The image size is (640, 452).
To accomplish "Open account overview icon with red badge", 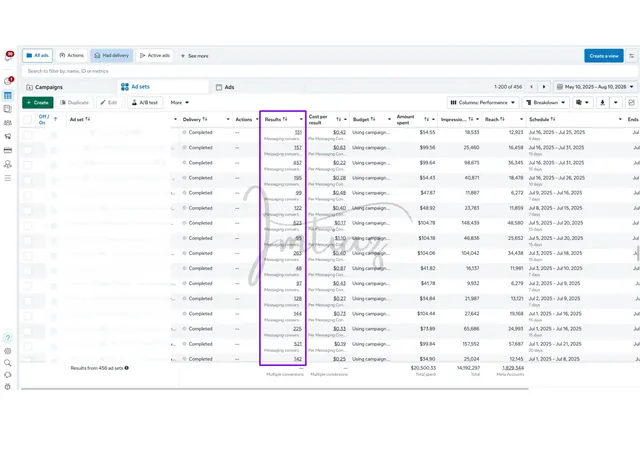I will tap(8, 81).
